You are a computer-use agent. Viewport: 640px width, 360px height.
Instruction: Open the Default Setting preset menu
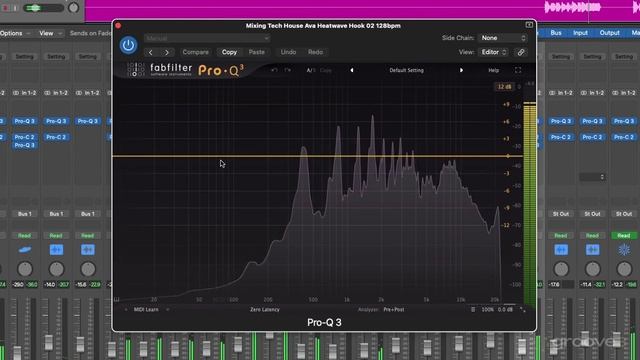[x=406, y=70]
